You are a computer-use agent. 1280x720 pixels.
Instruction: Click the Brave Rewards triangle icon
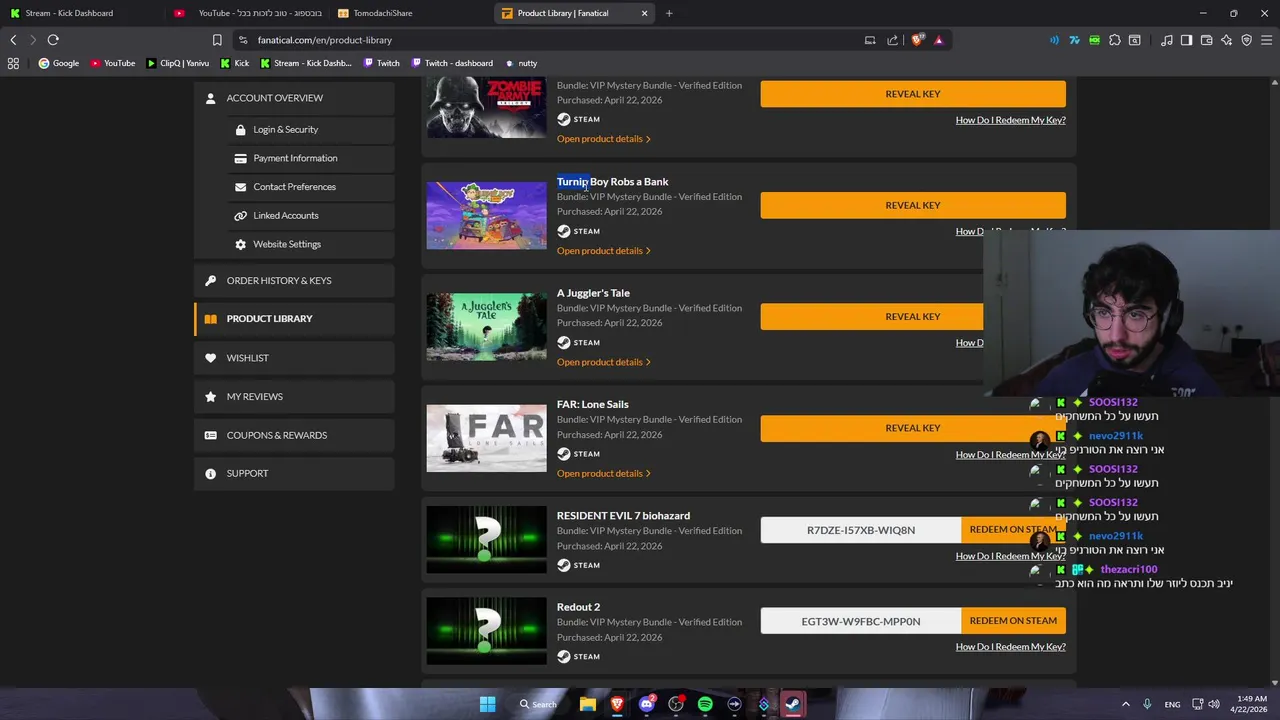[x=938, y=40]
